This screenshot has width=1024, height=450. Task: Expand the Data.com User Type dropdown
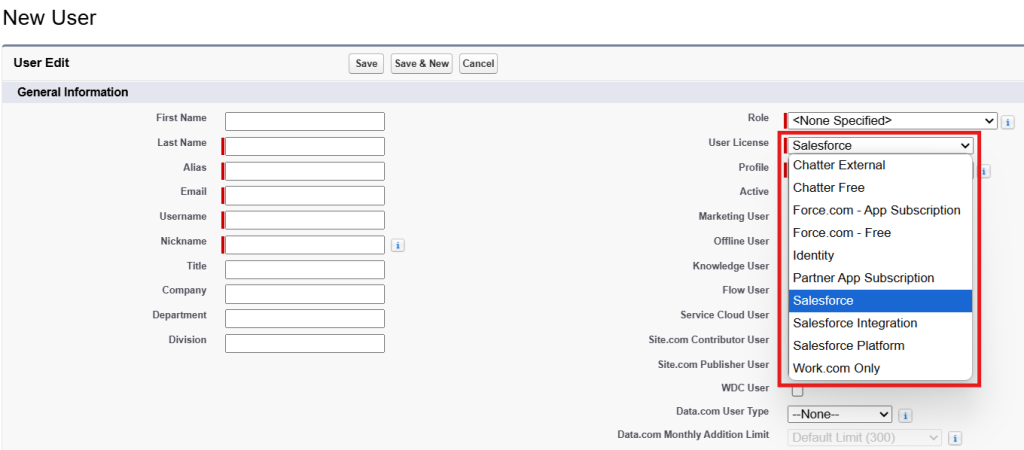(x=839, y=414)
